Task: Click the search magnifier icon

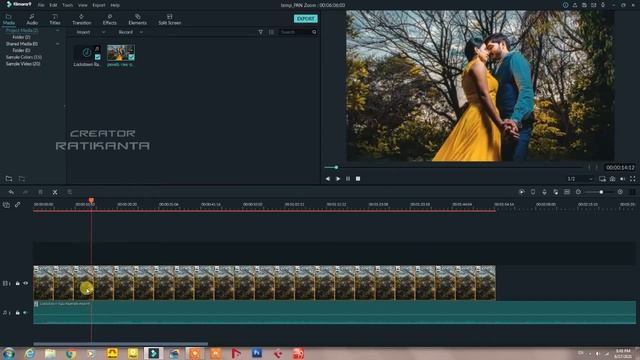Action: pos(314,32)
